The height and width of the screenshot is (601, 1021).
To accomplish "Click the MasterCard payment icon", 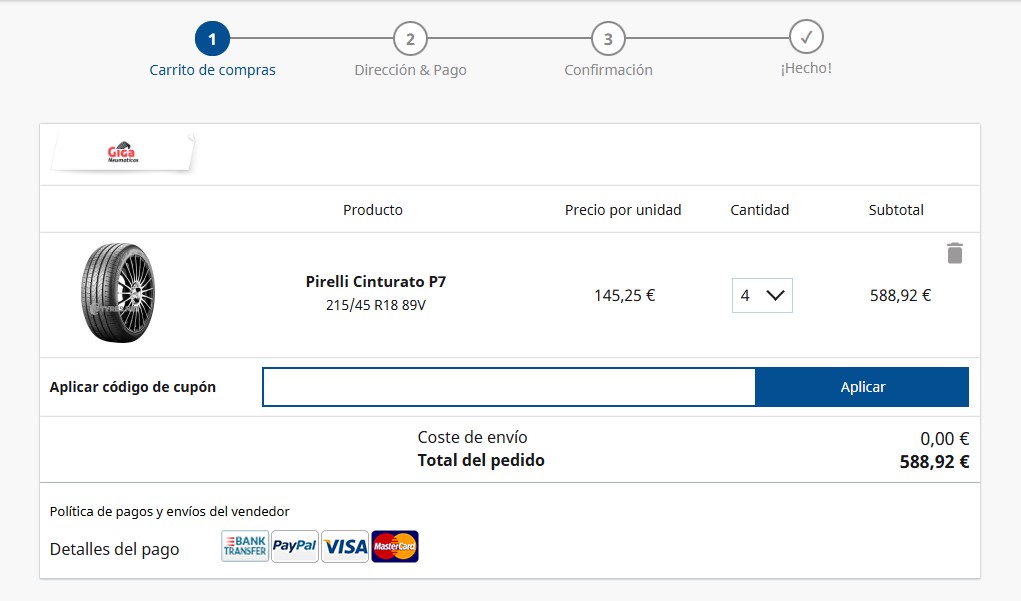I will click(395, 546).
